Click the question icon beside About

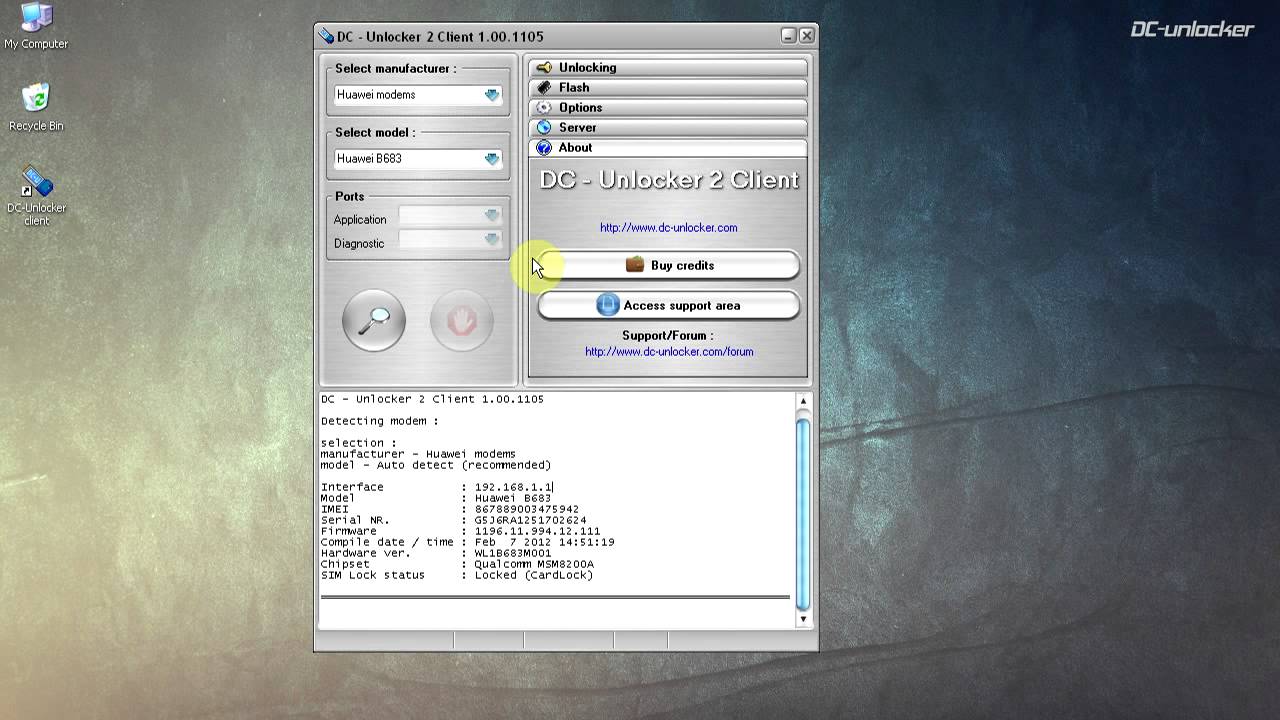click(x=544, y=148)
